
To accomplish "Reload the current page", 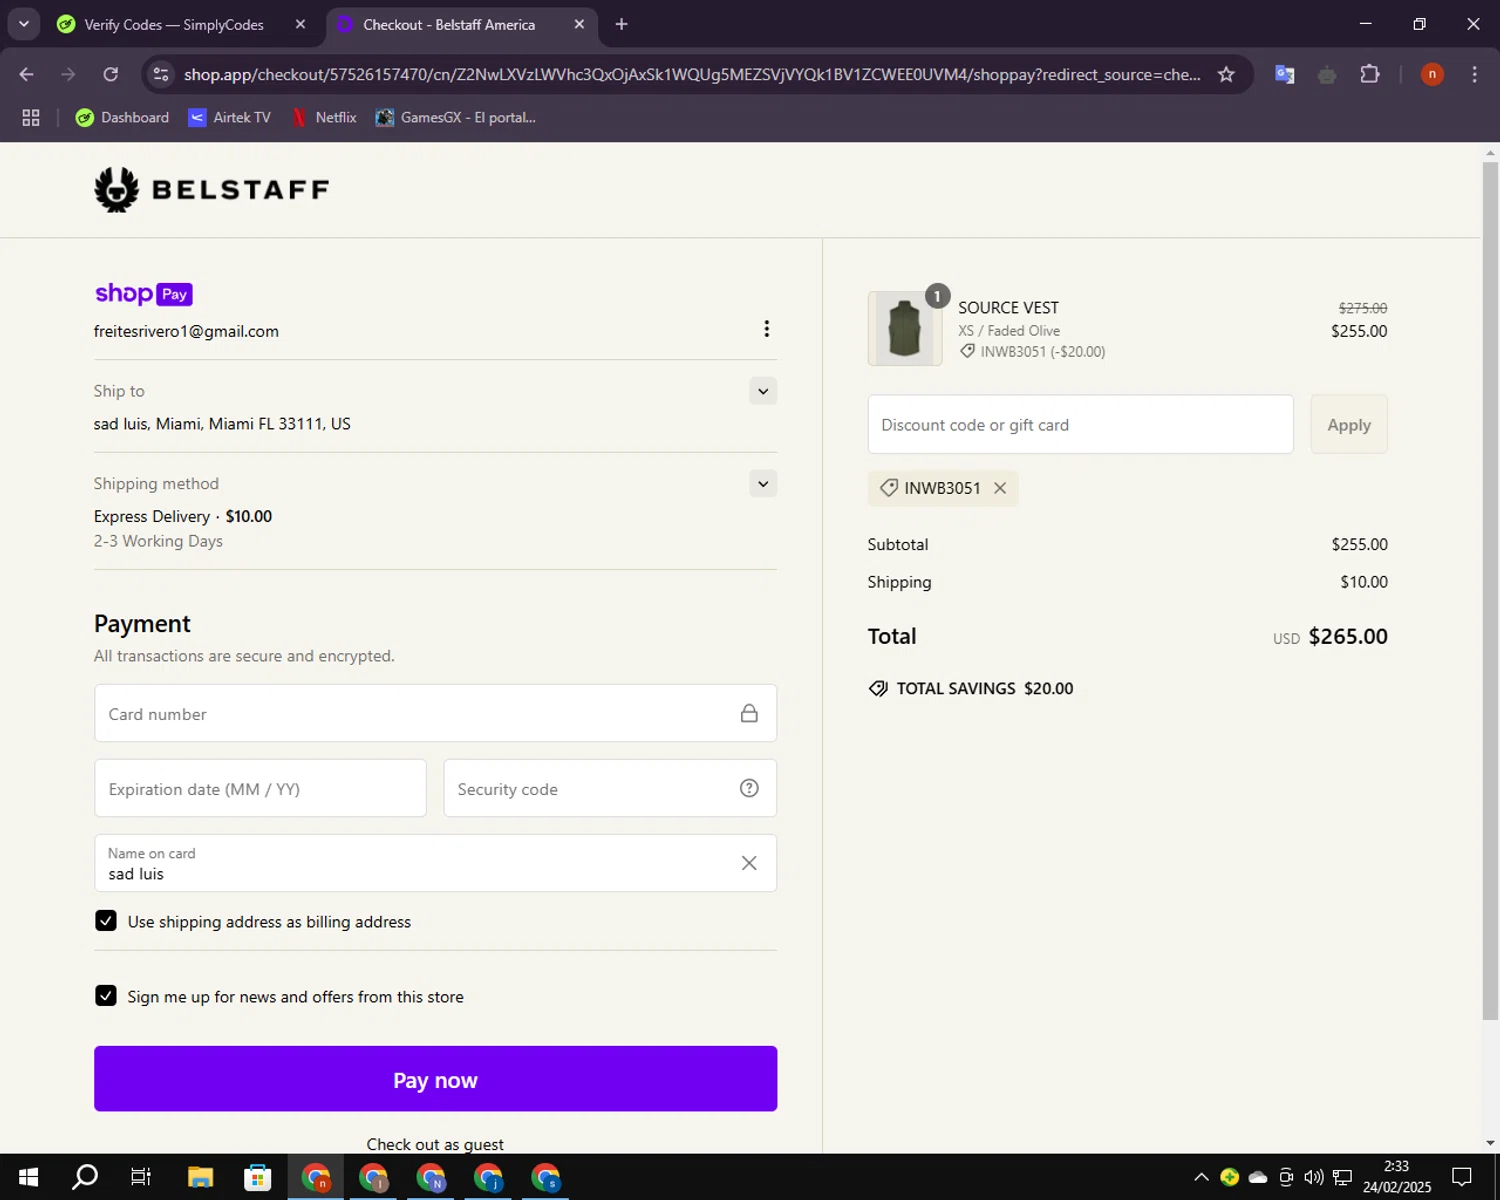I will pos(111,74).
